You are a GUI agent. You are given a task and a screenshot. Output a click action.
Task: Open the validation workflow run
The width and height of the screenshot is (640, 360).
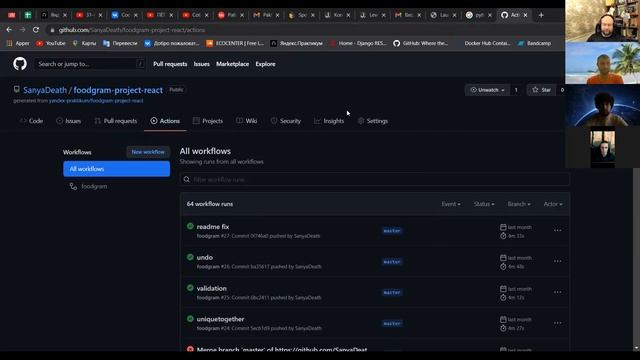211,288
